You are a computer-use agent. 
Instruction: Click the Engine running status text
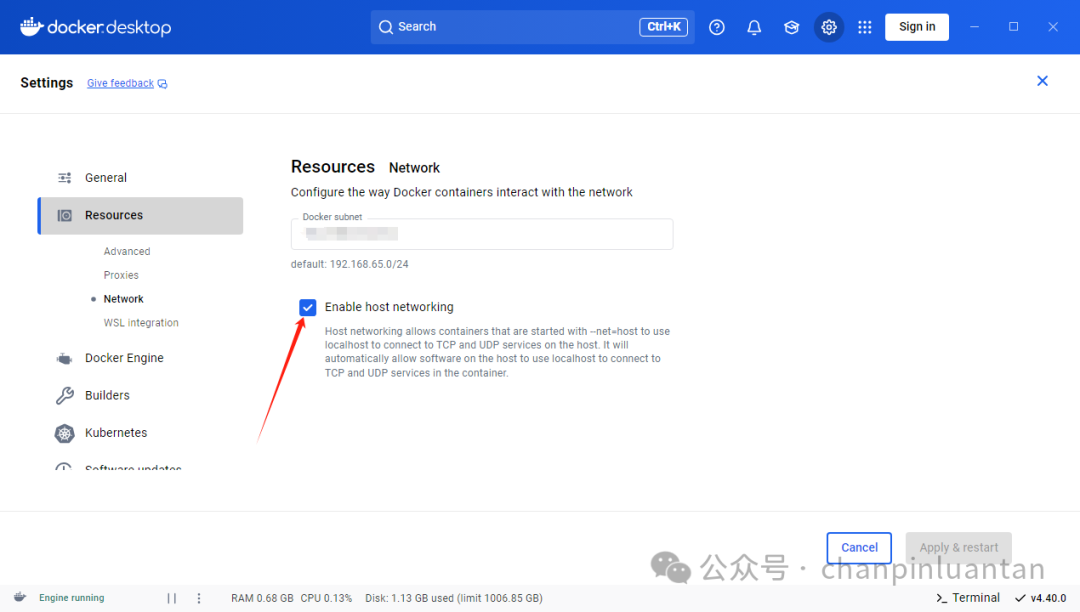(72, 598)
